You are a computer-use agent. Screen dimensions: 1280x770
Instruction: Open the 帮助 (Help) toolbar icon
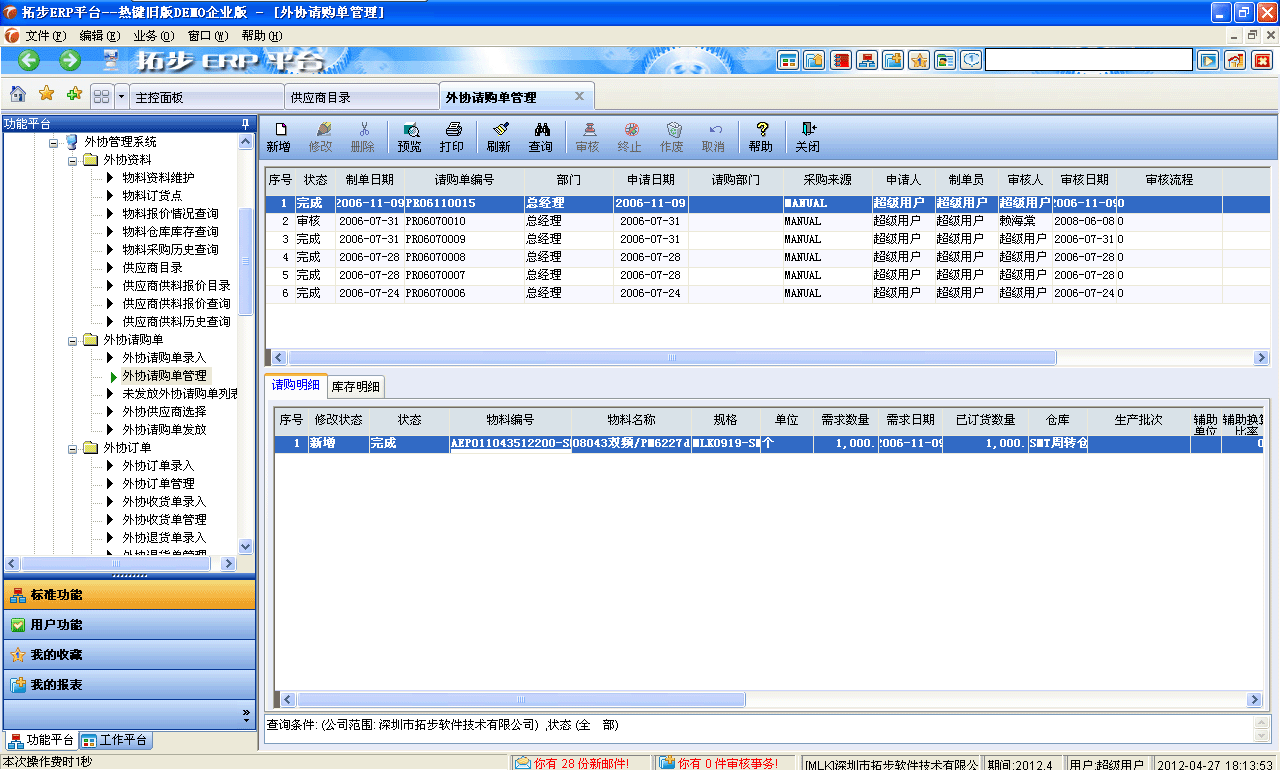point(762,137)
